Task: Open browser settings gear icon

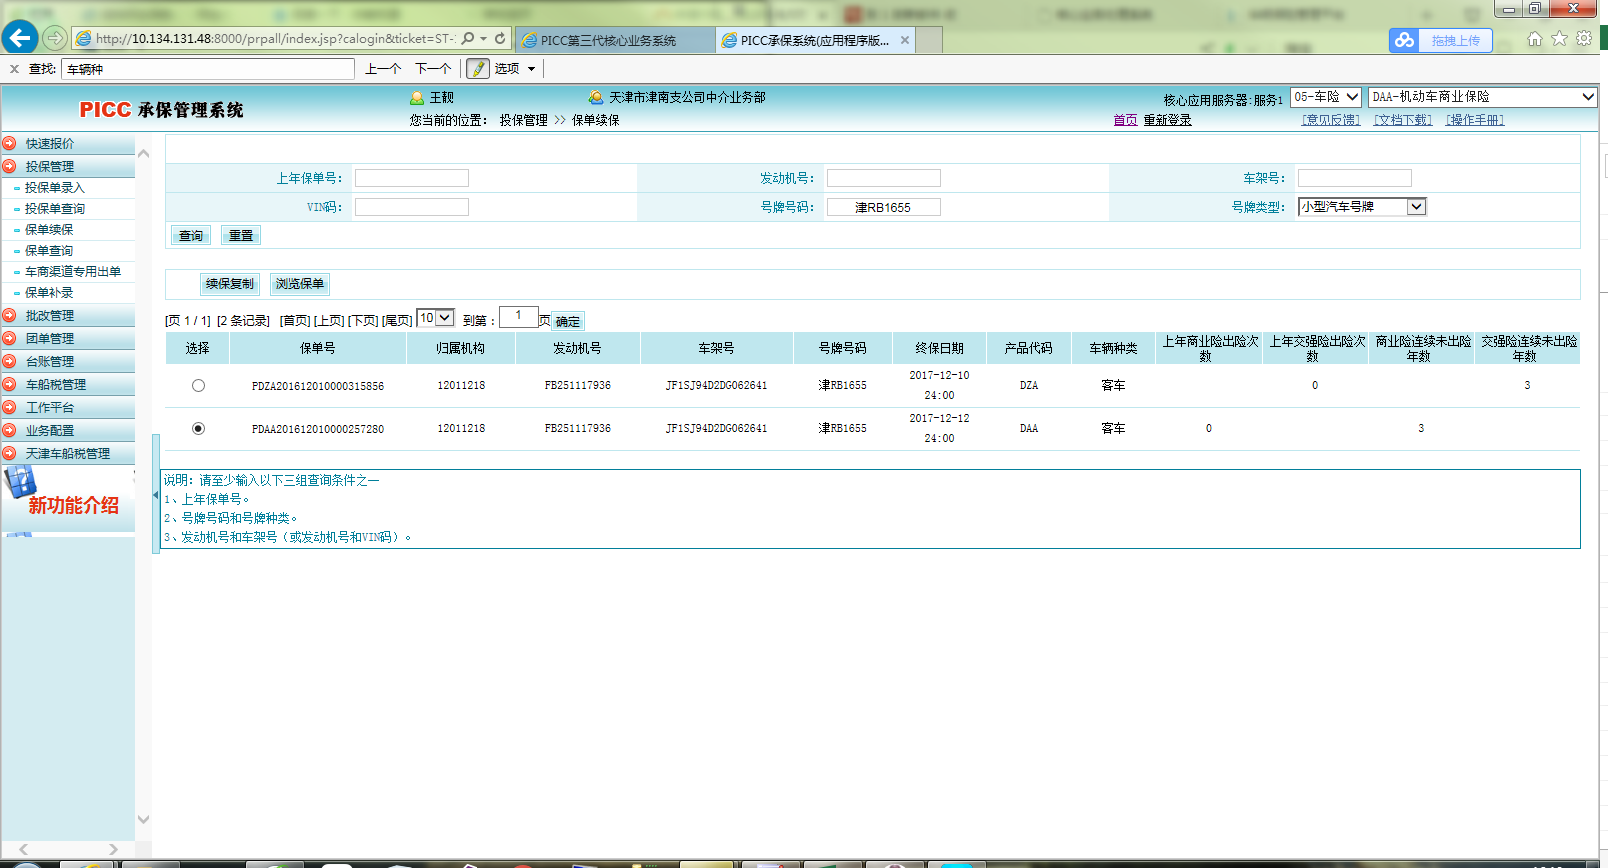Action: [x=1584, y=39]
